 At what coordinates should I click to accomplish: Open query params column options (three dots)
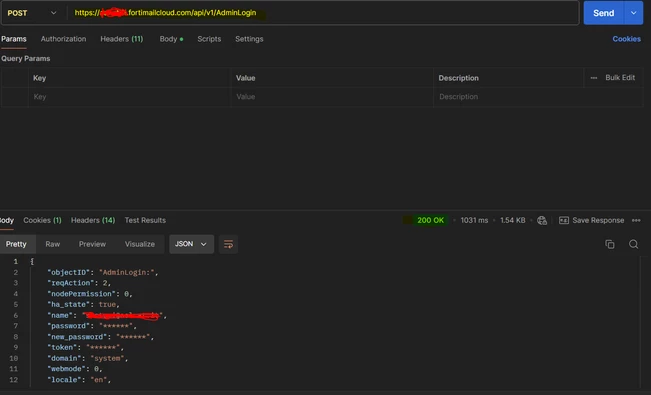pyautogui.click(x=594, y=78)
